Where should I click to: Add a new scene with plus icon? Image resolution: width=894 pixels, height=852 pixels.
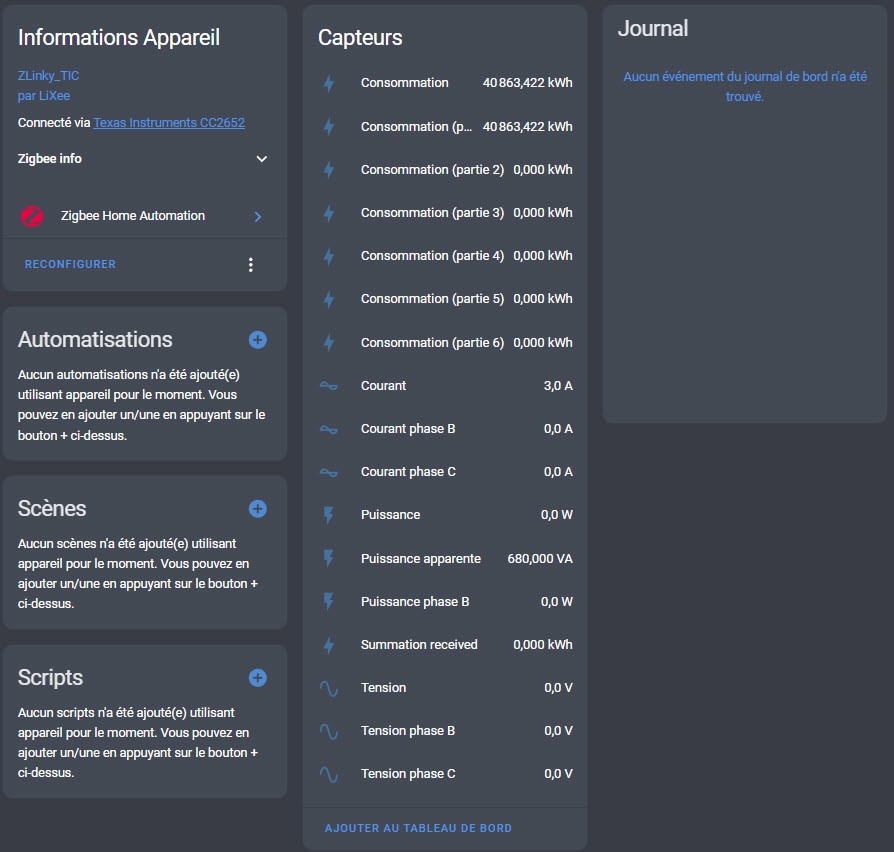(x=257, y=509)
